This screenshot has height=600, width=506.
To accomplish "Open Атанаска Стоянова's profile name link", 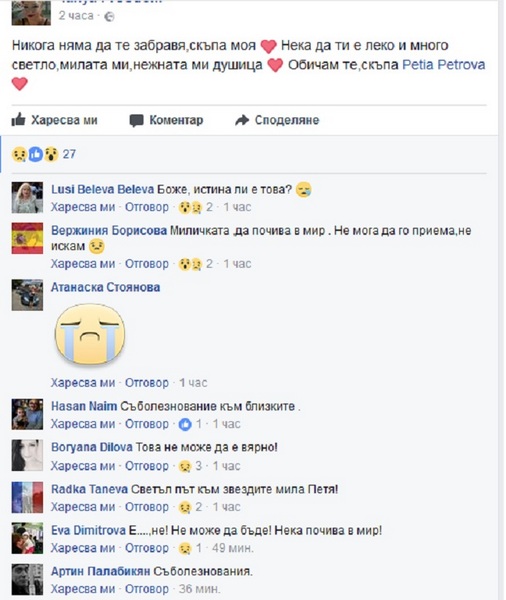I will coord(106,287).
